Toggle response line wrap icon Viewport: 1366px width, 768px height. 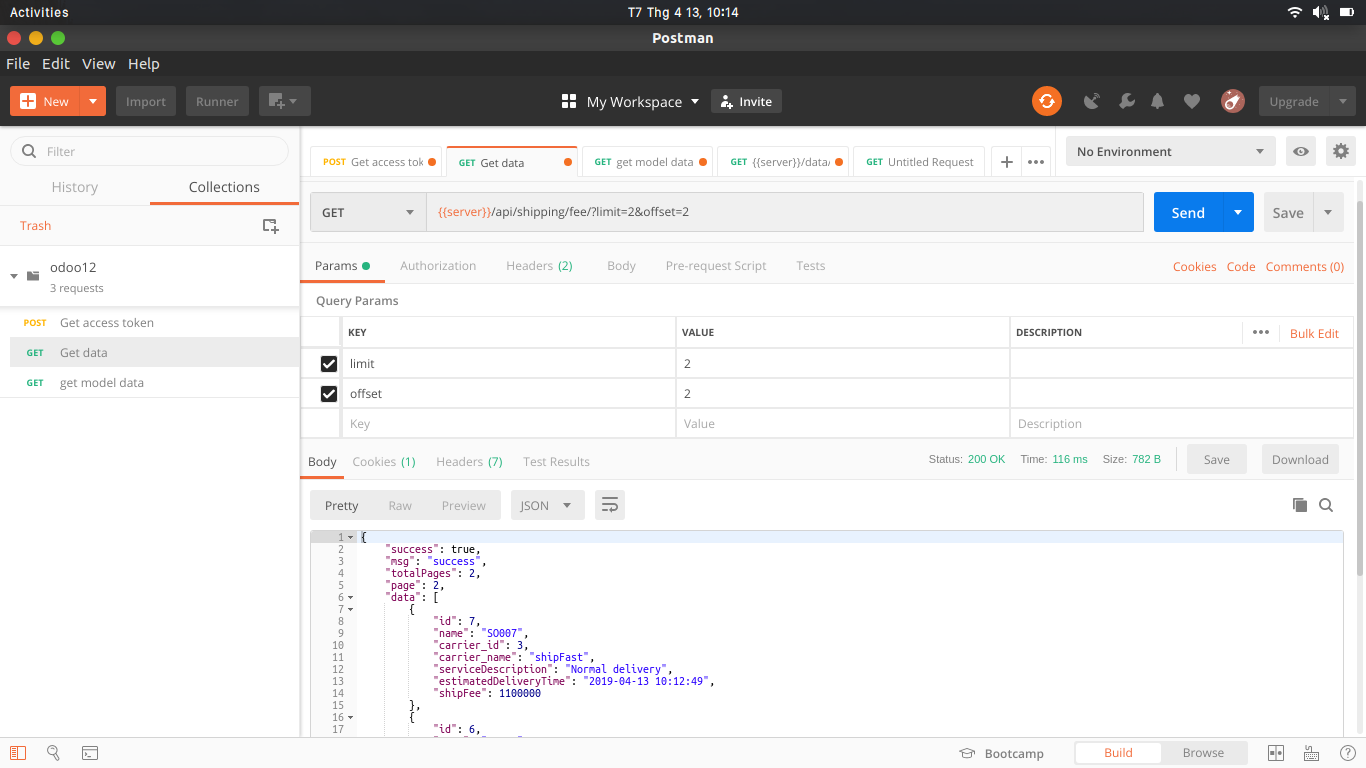pos(610,505)
